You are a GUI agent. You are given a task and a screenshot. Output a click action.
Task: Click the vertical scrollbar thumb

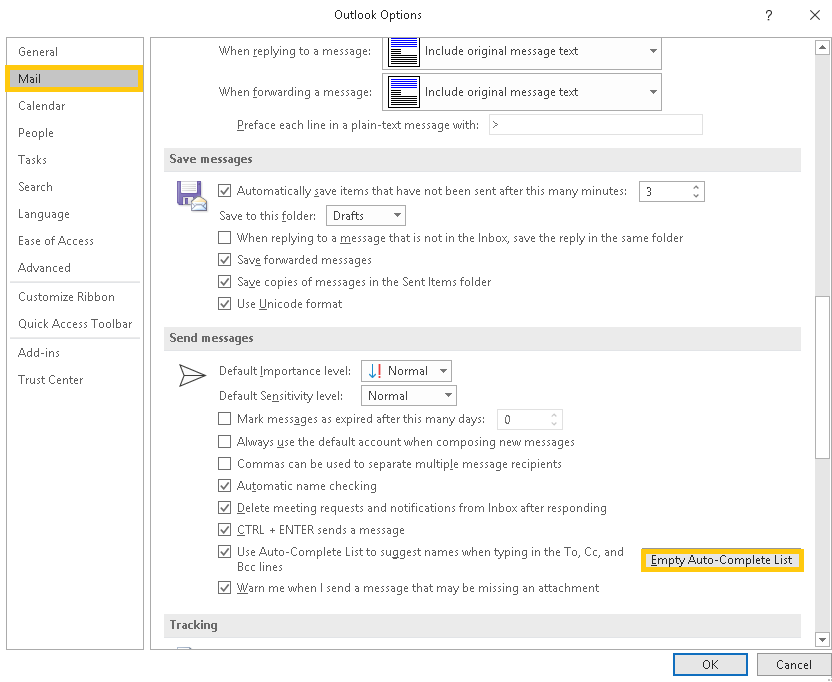click(x=822, y=376)
